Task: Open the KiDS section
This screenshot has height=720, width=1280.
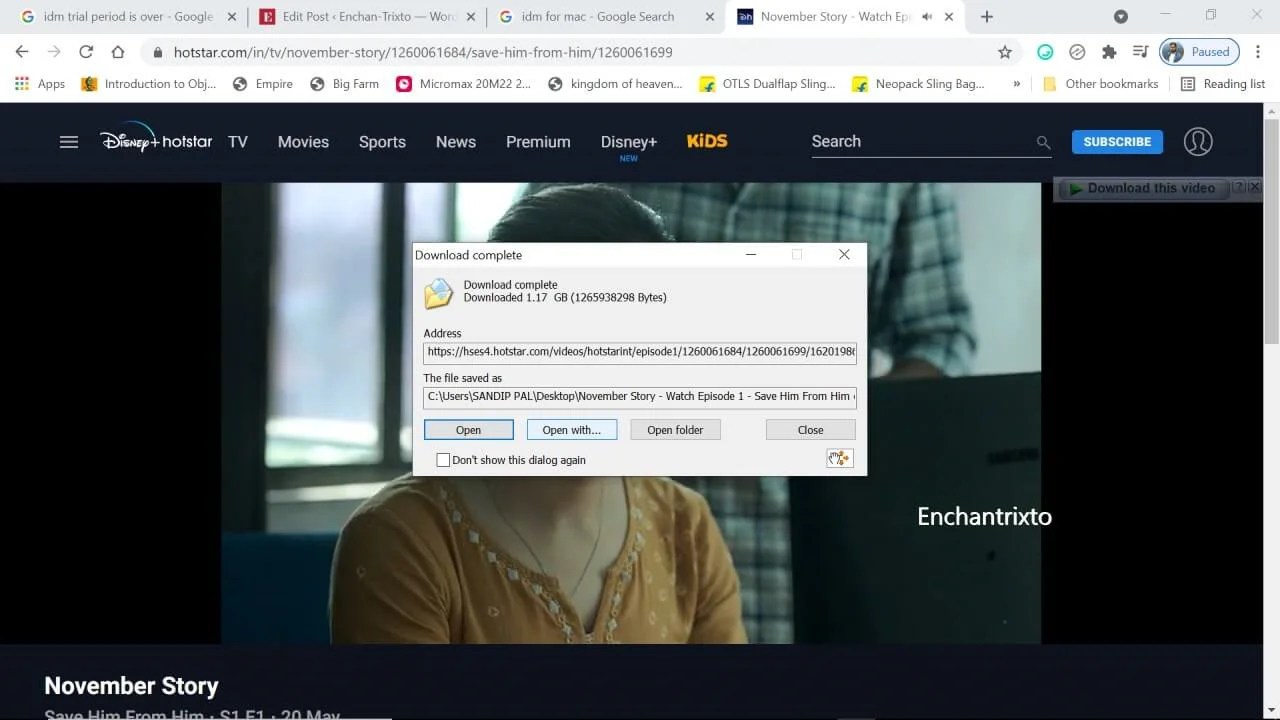Action: tap(707, 141)
